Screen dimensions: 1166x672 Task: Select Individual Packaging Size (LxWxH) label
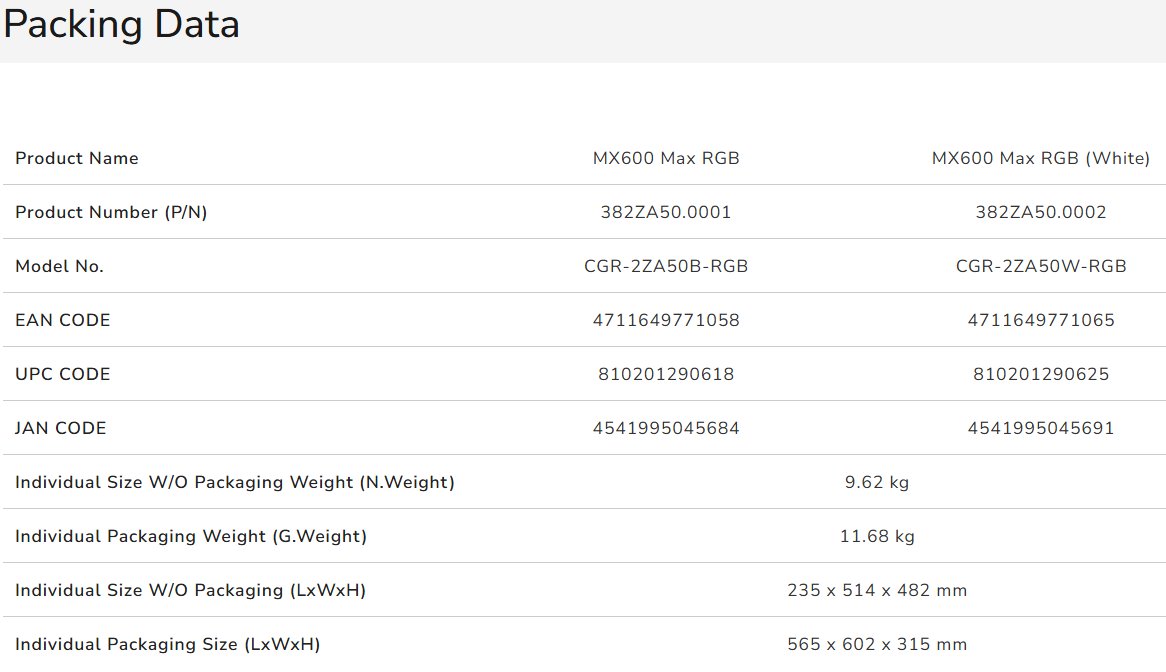(x=167, y=644)
